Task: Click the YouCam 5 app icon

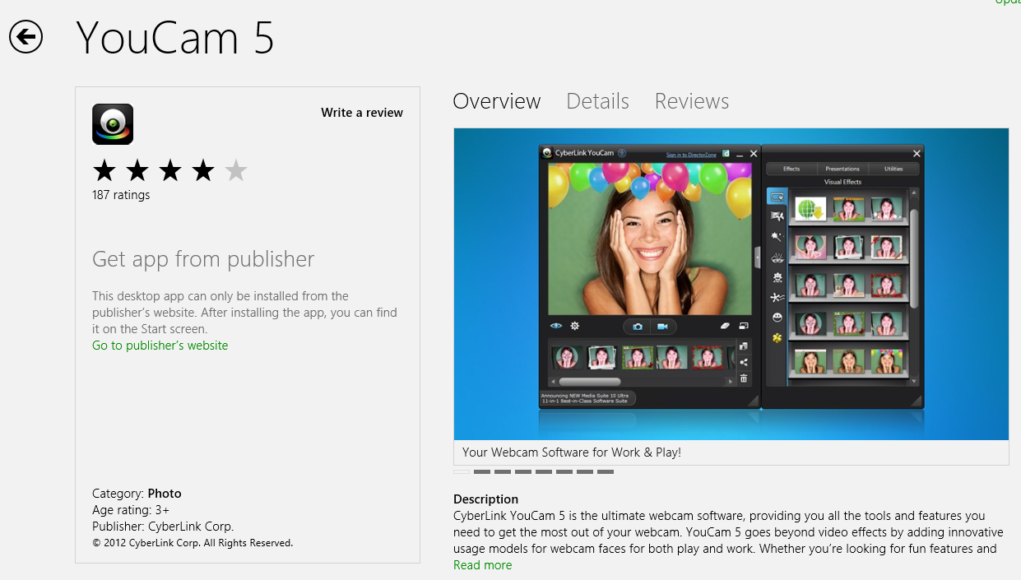Action: point(113,124)
